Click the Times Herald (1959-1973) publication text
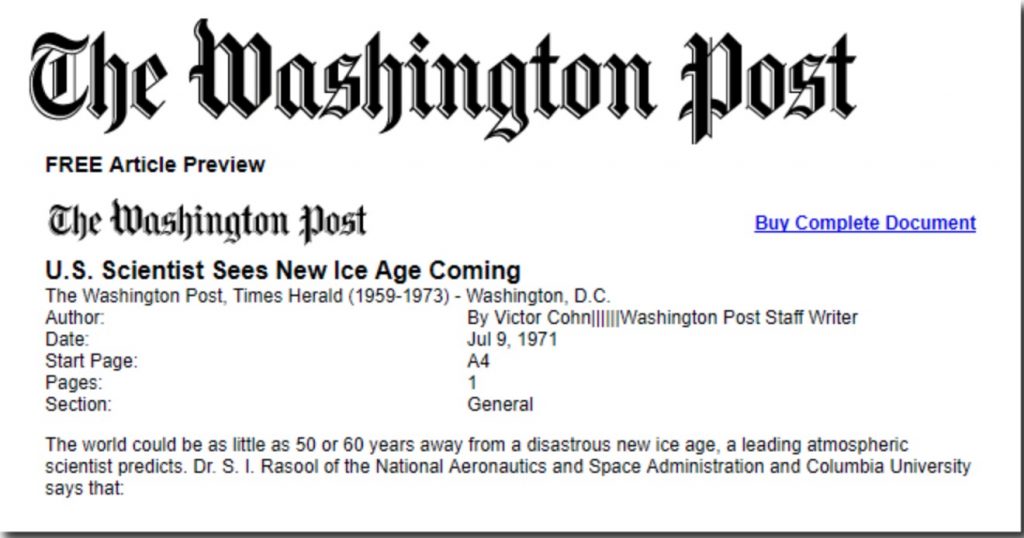The height and width of the screenshot is (538, 1024). point(342,296)
